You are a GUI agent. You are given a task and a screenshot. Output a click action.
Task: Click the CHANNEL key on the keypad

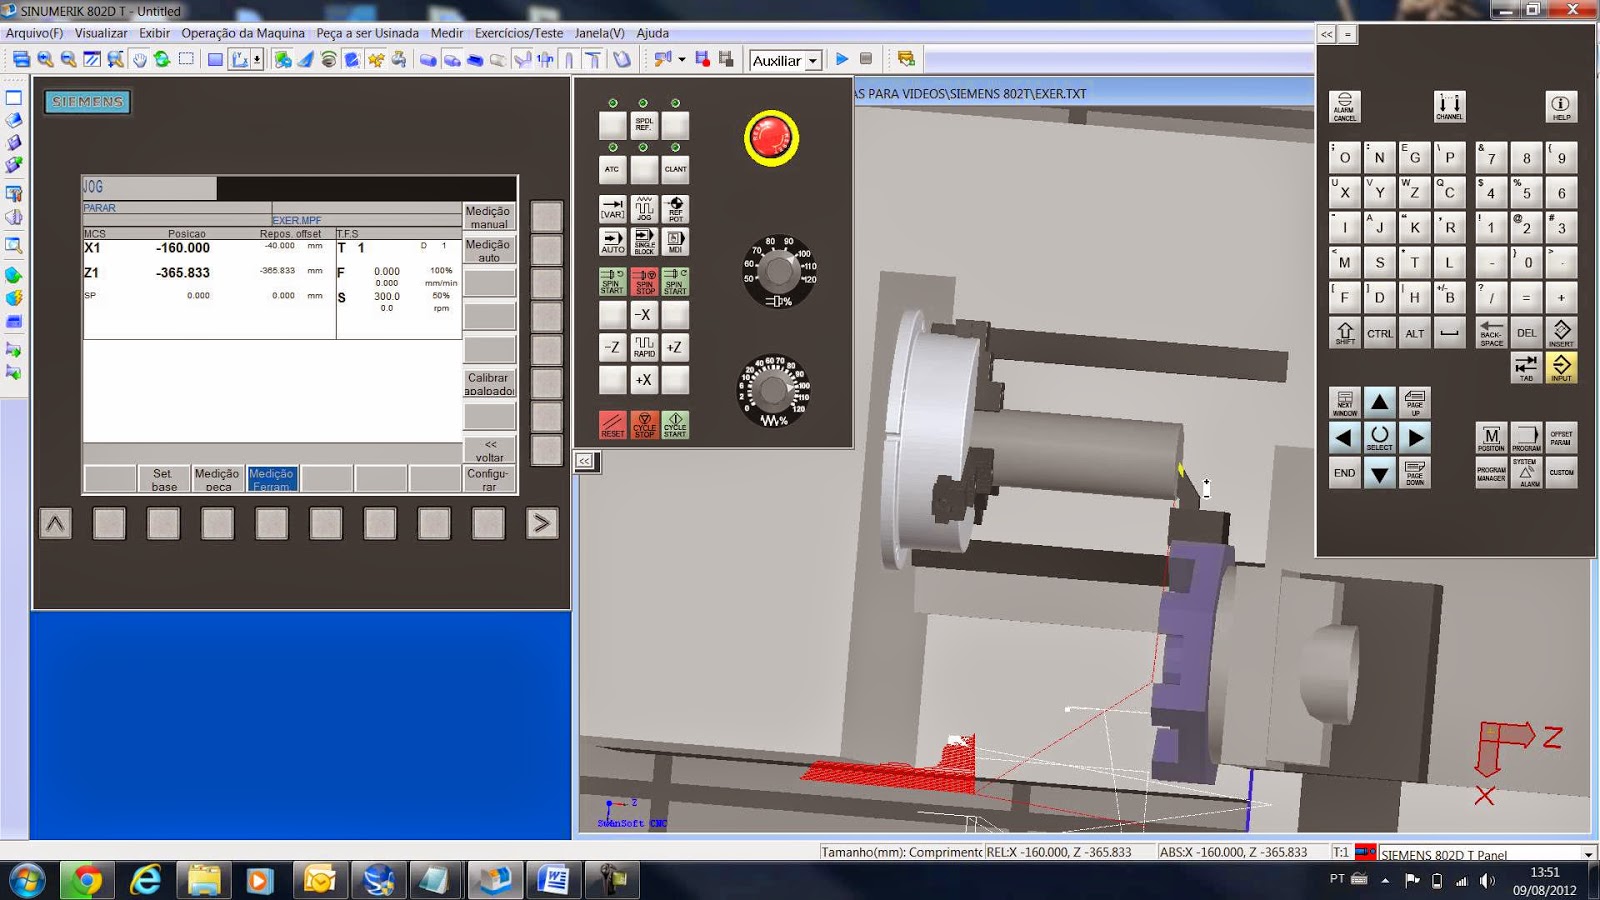tap(1449, 107)
